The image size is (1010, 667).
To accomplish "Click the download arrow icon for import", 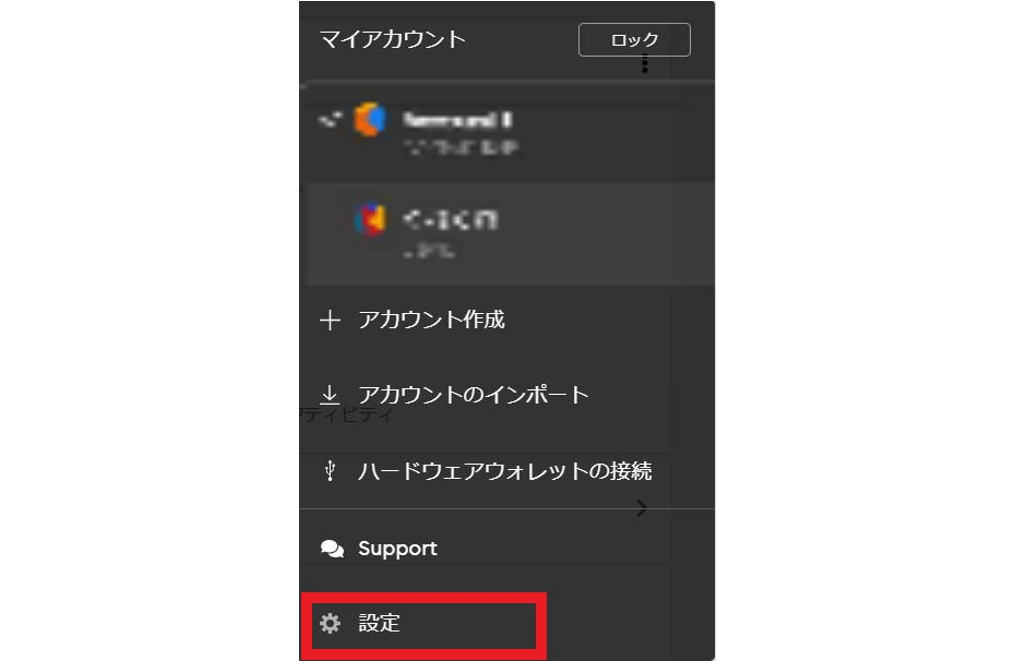I will tap(330, 395).
